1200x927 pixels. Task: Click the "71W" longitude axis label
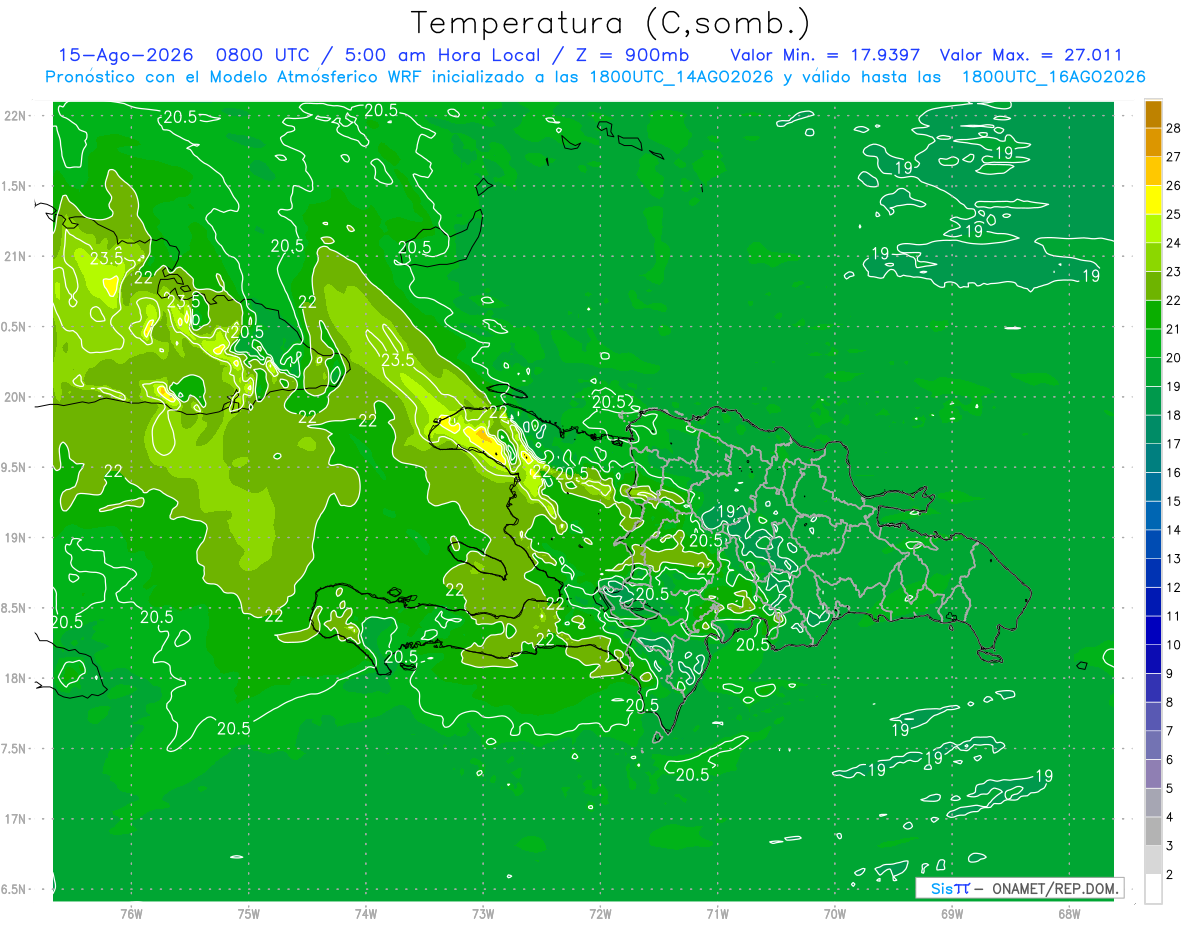pyautogui.click(x=717, y=914)
